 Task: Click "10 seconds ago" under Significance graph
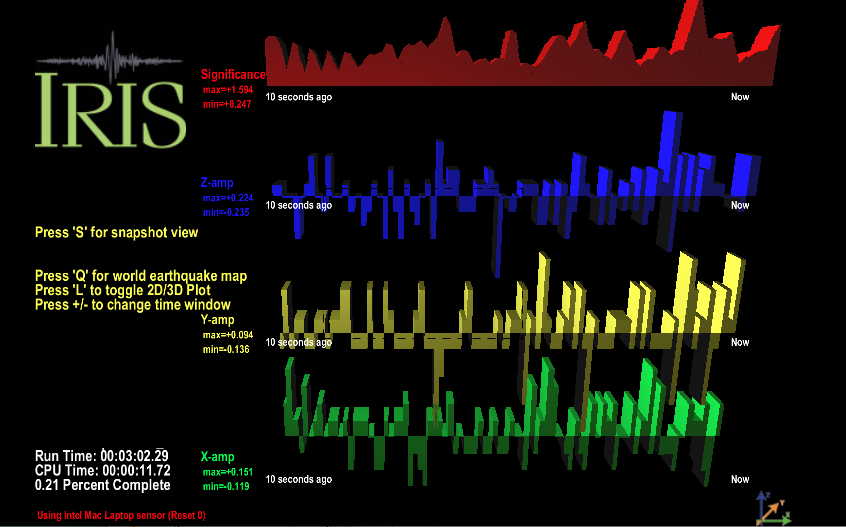pyautogui.click(x=298, y=97)
